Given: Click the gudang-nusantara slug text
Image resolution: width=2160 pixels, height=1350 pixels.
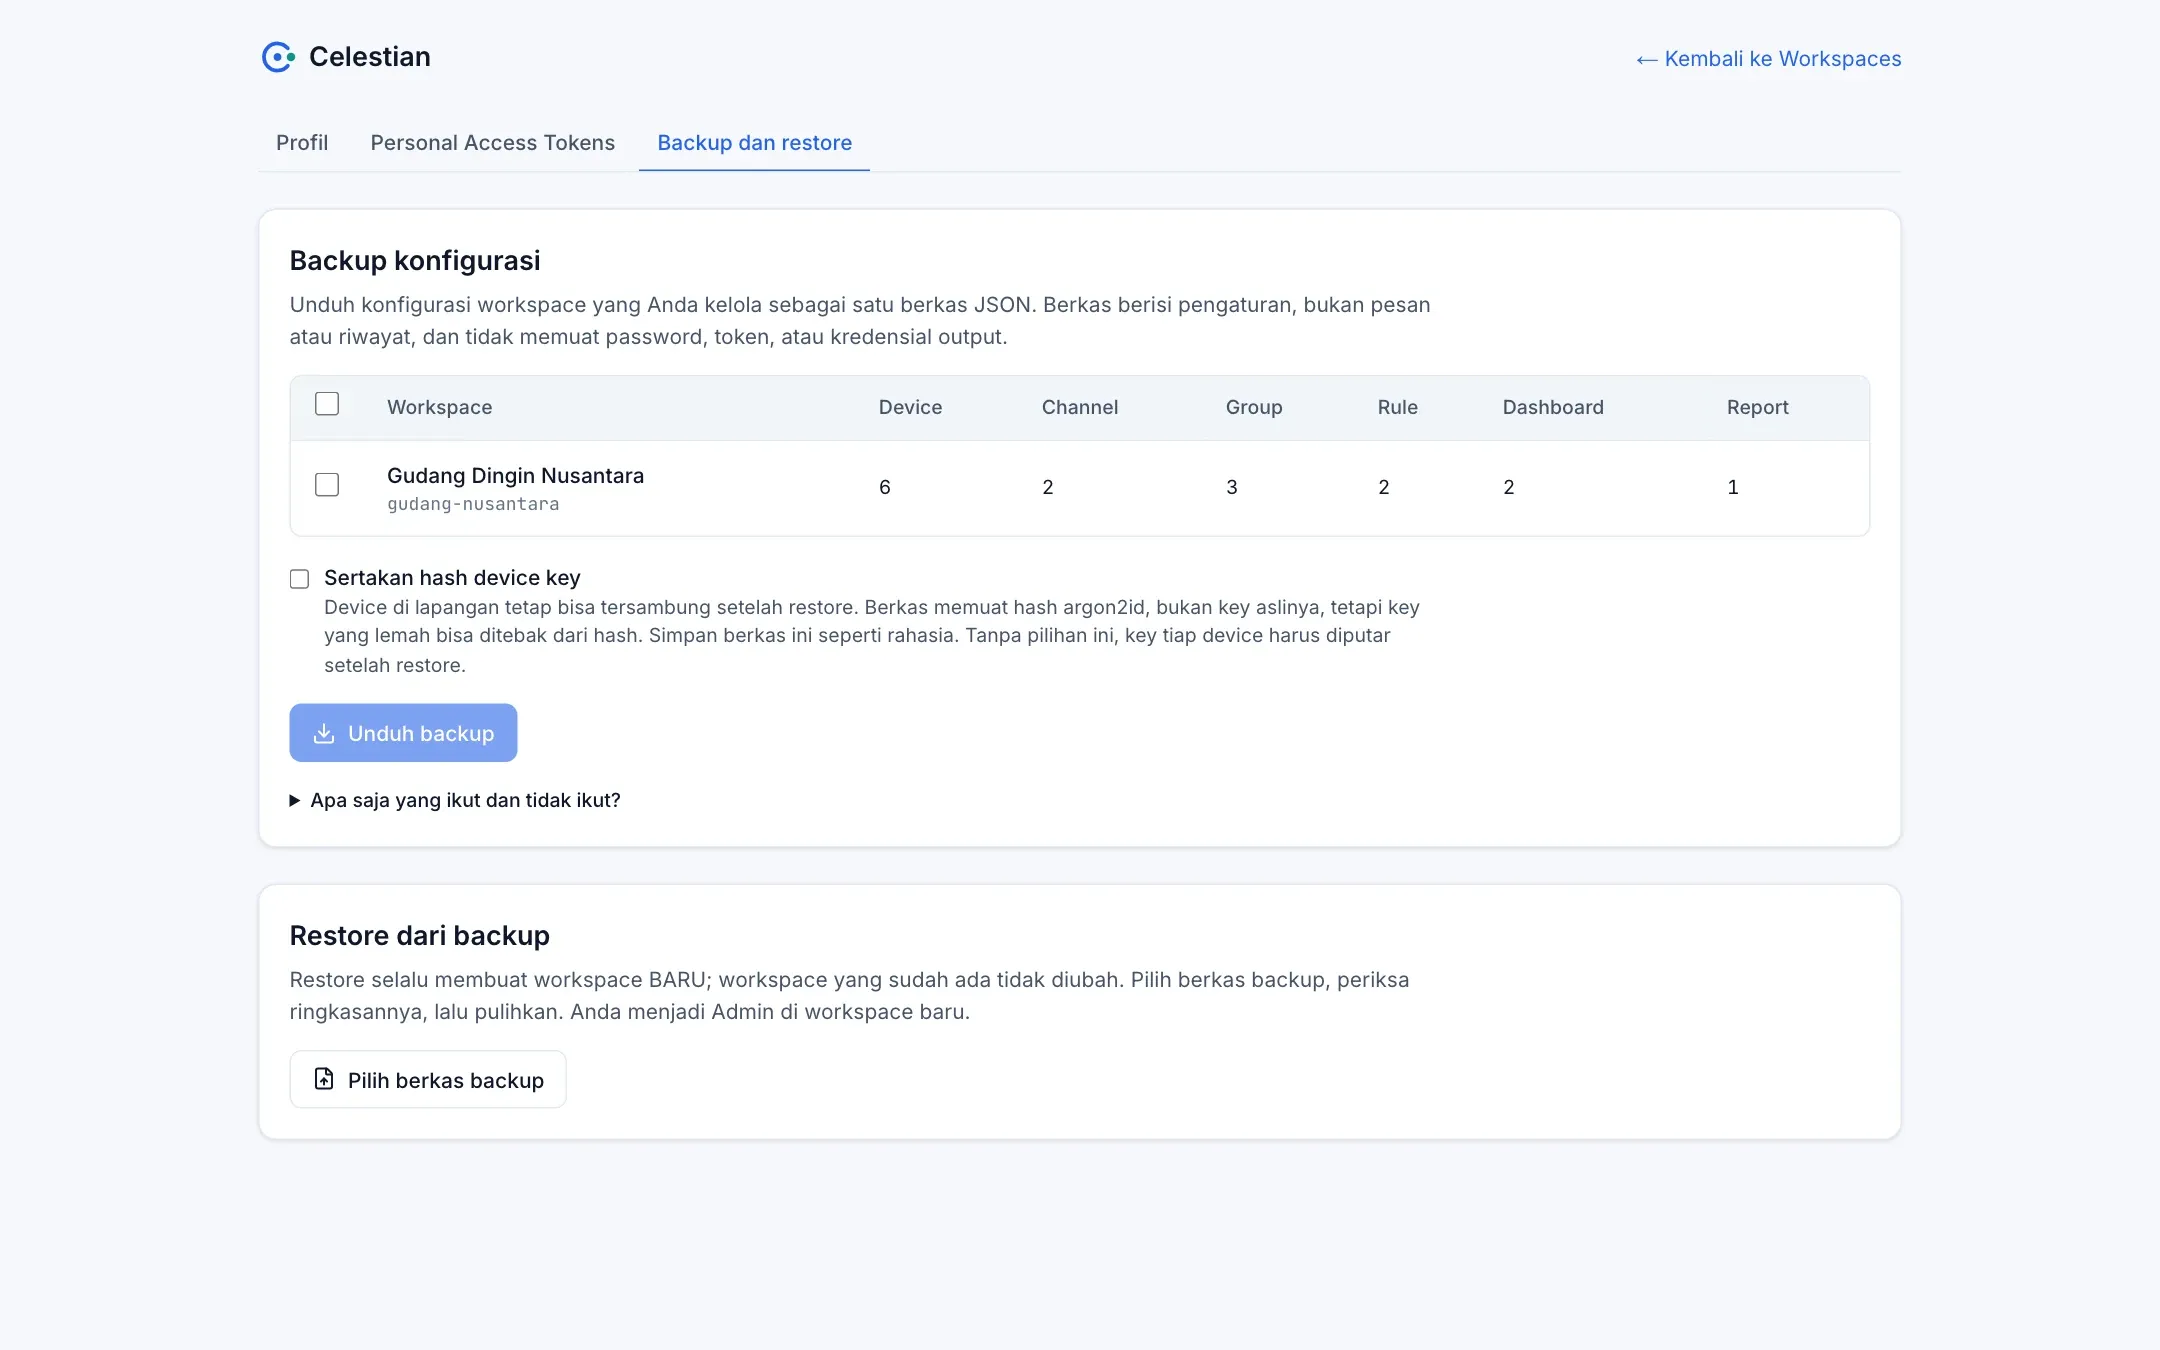Looking at the screenshot, I should coord(473,504).
